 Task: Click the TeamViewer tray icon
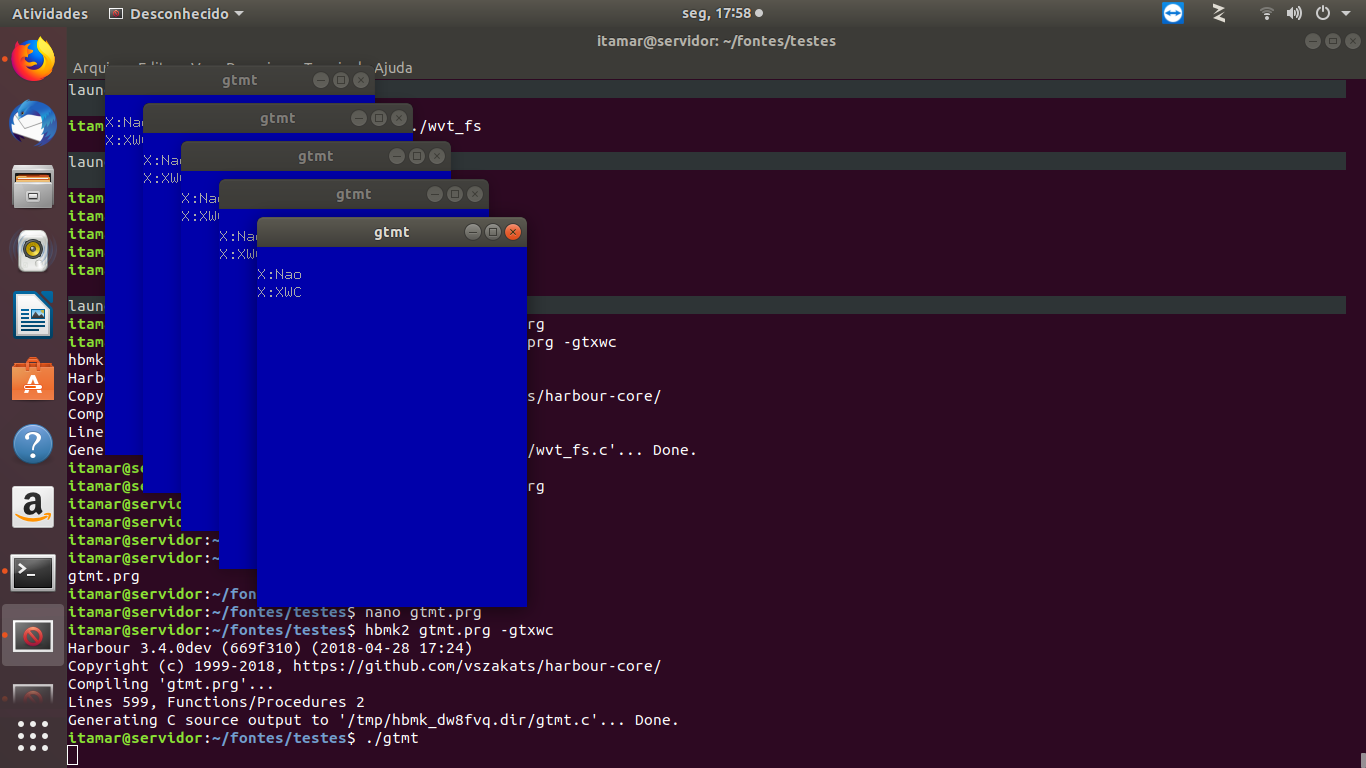tap(1173, 13)
